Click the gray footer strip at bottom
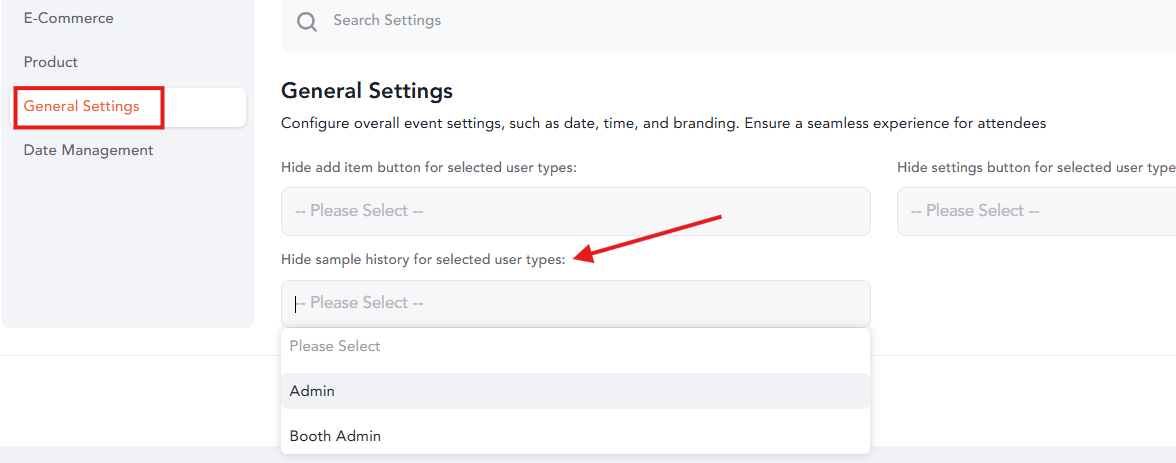Screen dimensions: 1176x463 (588, 455)
